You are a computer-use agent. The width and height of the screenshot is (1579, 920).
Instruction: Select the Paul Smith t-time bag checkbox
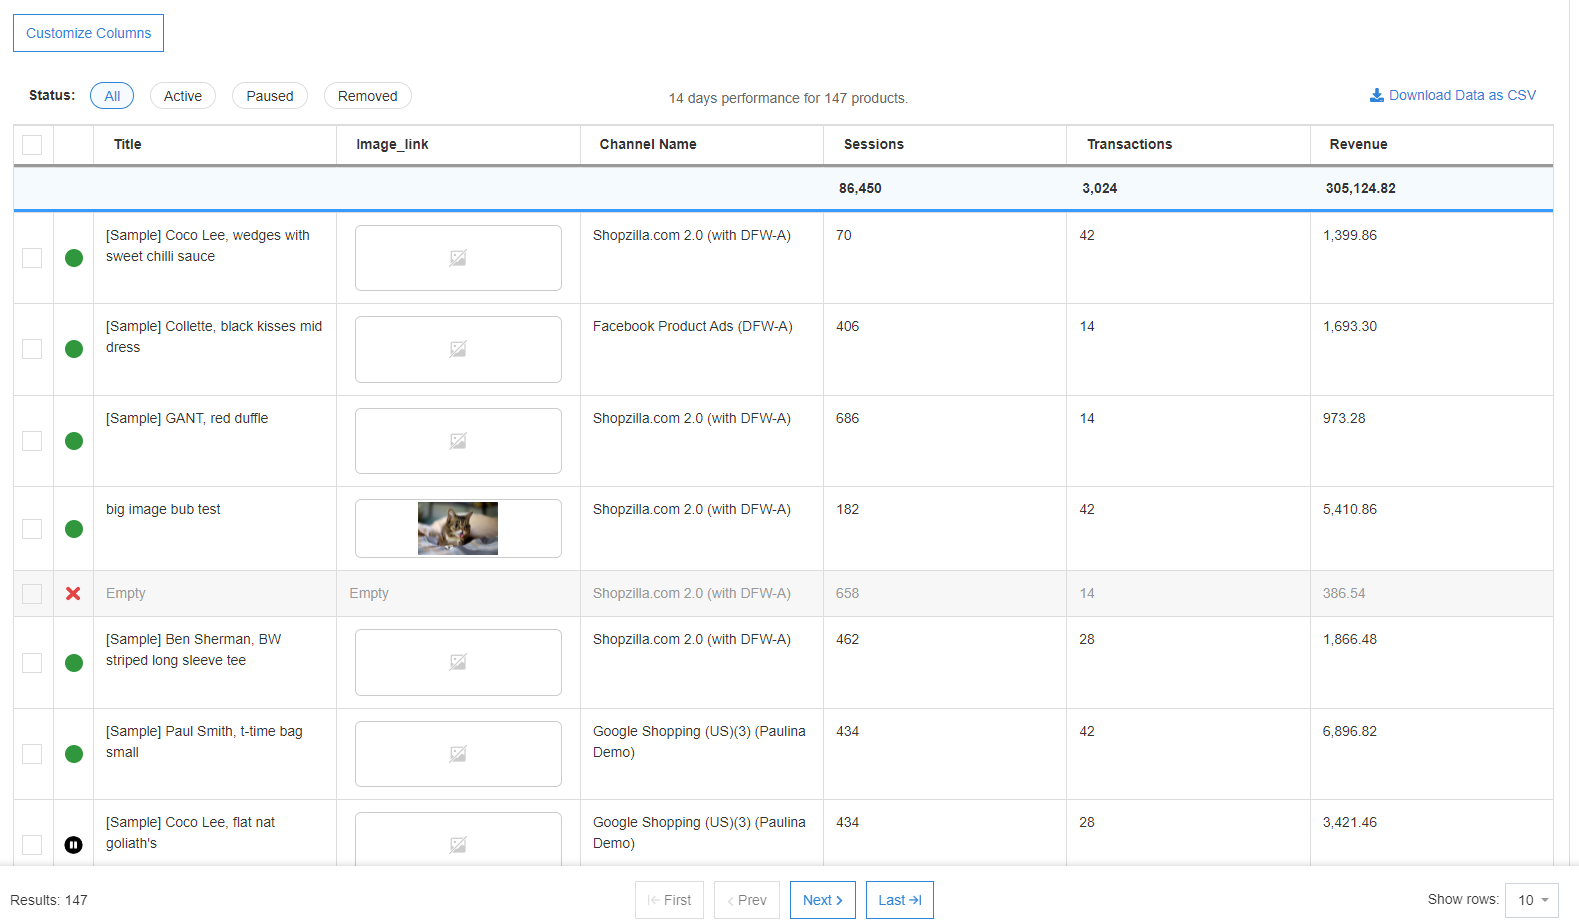coord(32,754)
